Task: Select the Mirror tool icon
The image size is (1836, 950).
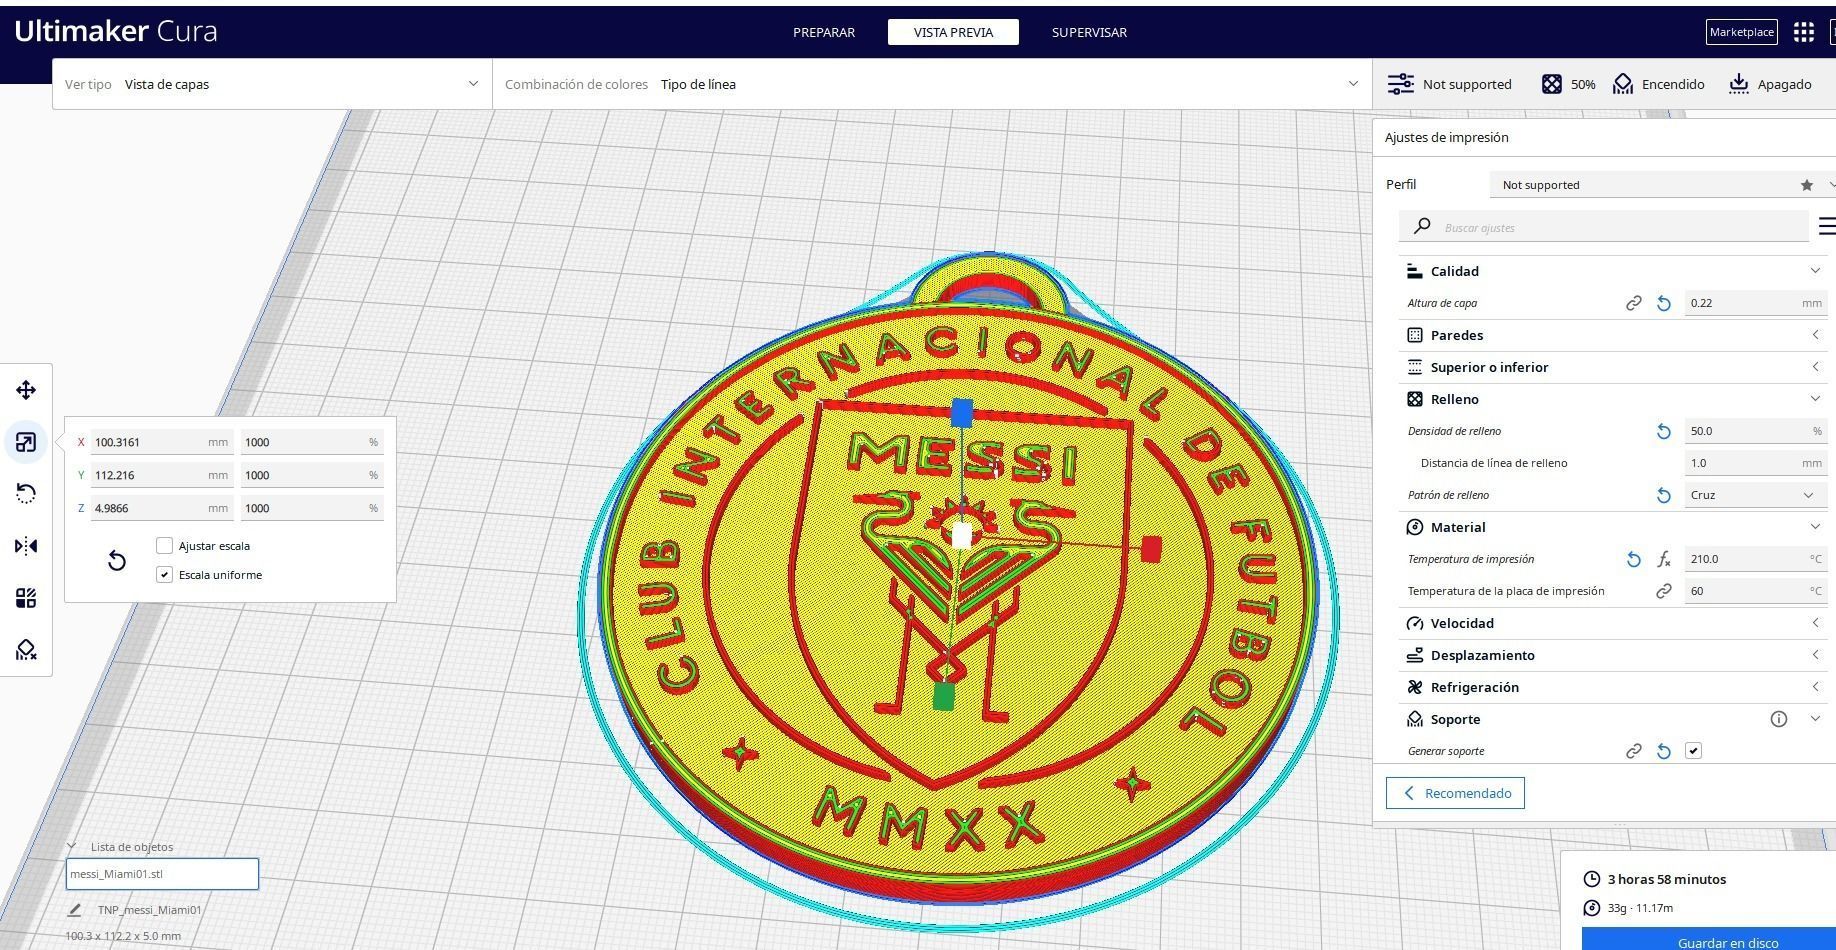Action: pos(26,546)
